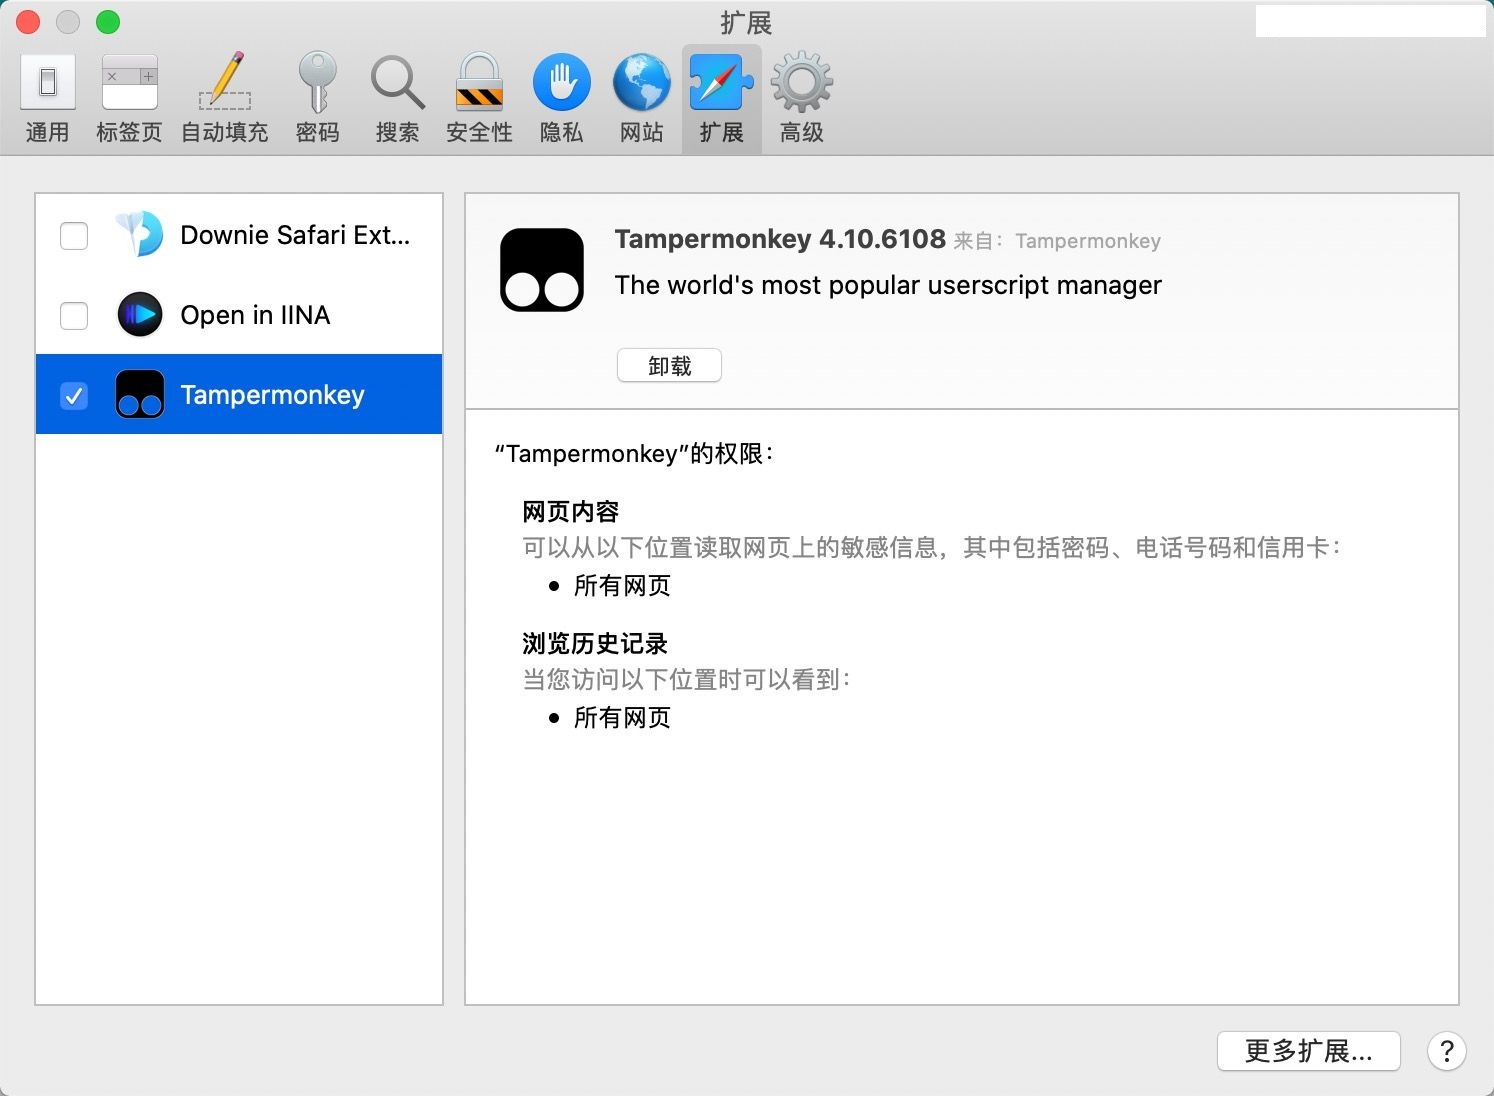Image resolution: width=1494 pixels, height=1096 pixels.
Task: Open the 高级 (Advanced) settings pane
Action: pyautogui.click(x=801, y=95)
